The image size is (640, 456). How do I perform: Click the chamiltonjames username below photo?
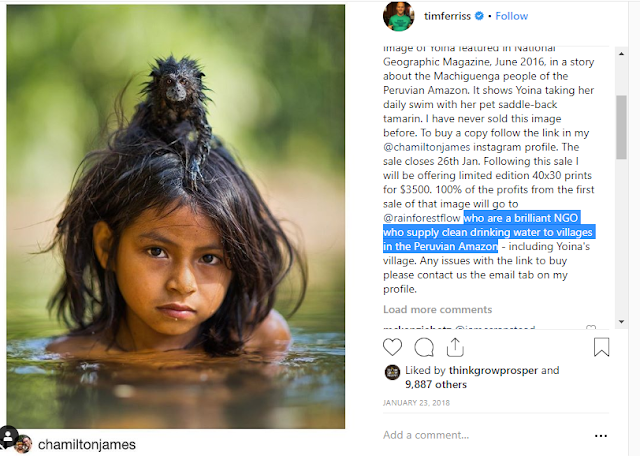coord(86,444)
